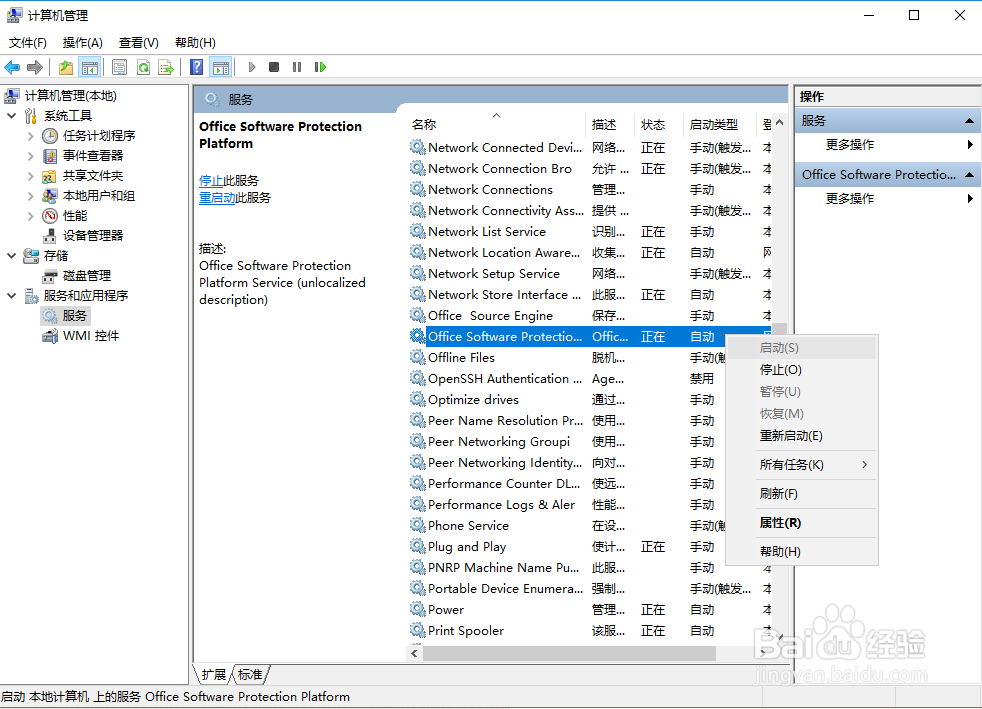Toggle the show/hide action pane icon
This screenshot has height=709, width=982.
click(221, 67)
